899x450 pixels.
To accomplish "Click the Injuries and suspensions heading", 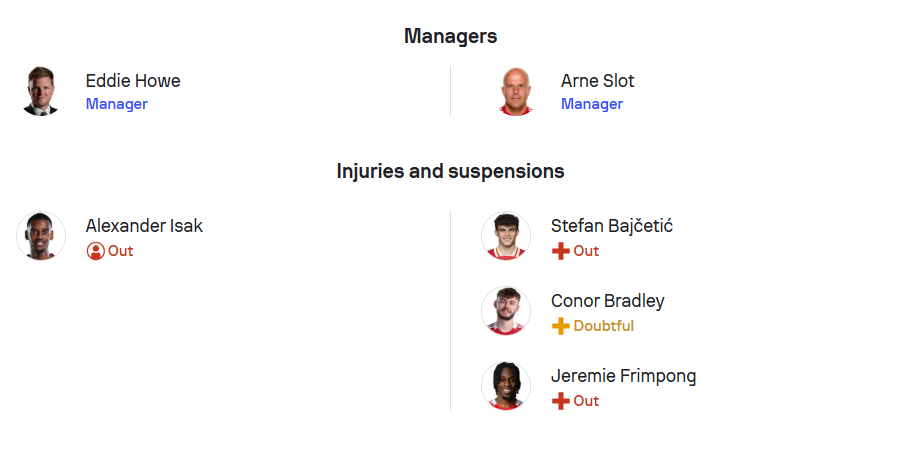I will tap(450, 171).
